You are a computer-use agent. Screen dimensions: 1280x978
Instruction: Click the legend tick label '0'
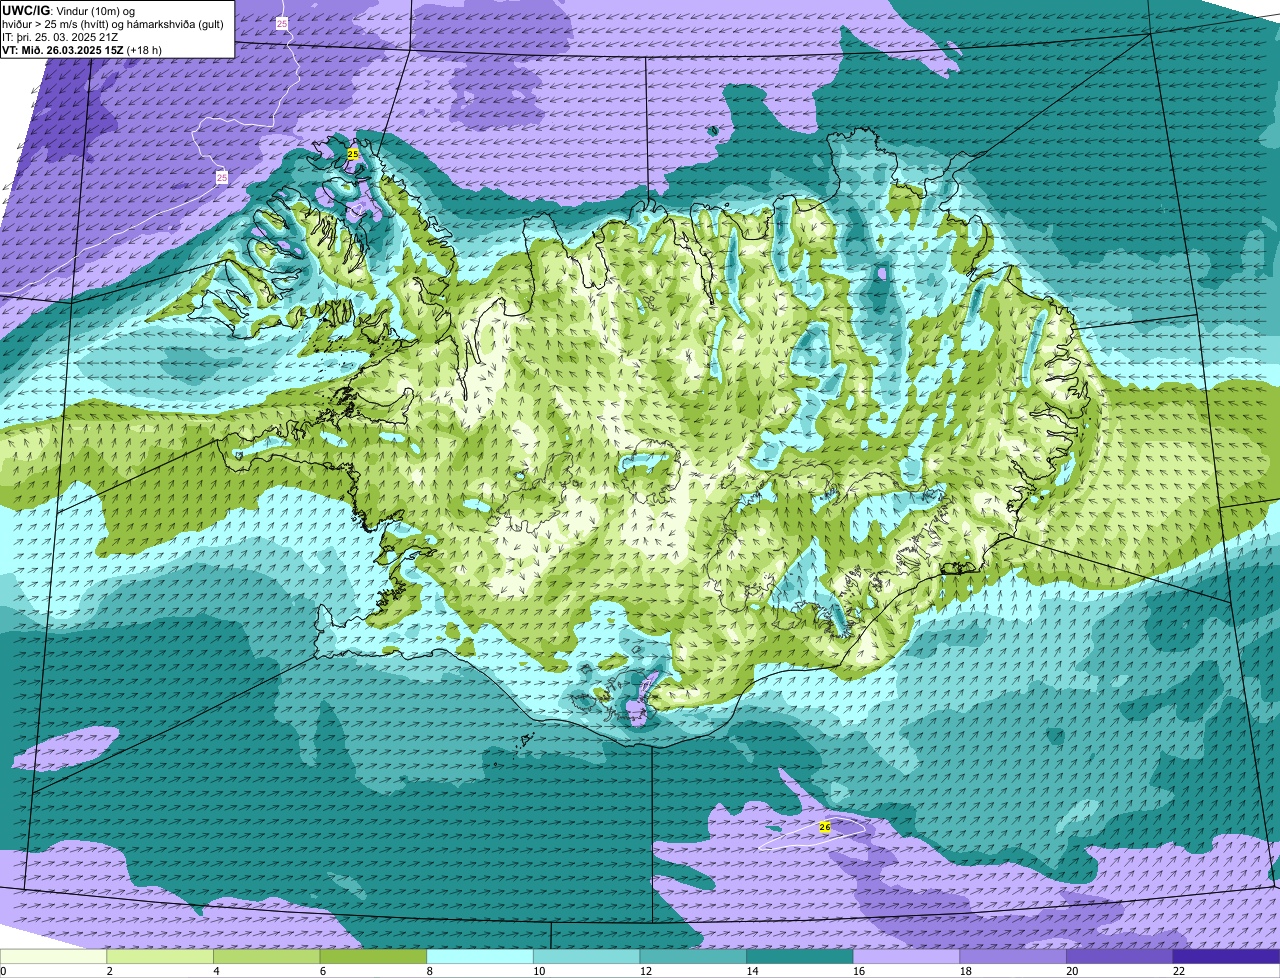pos(3,971)
